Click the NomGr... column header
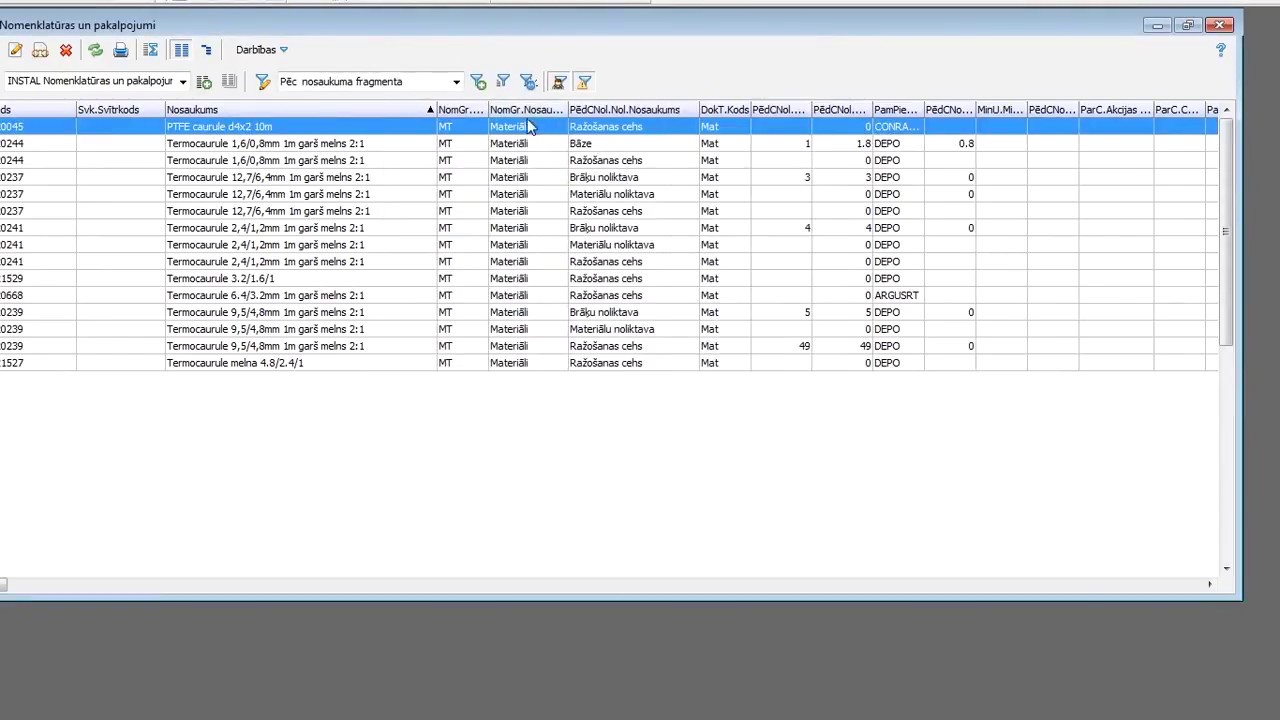This screenshot has width=1280, height=720. tap(461, 110)
